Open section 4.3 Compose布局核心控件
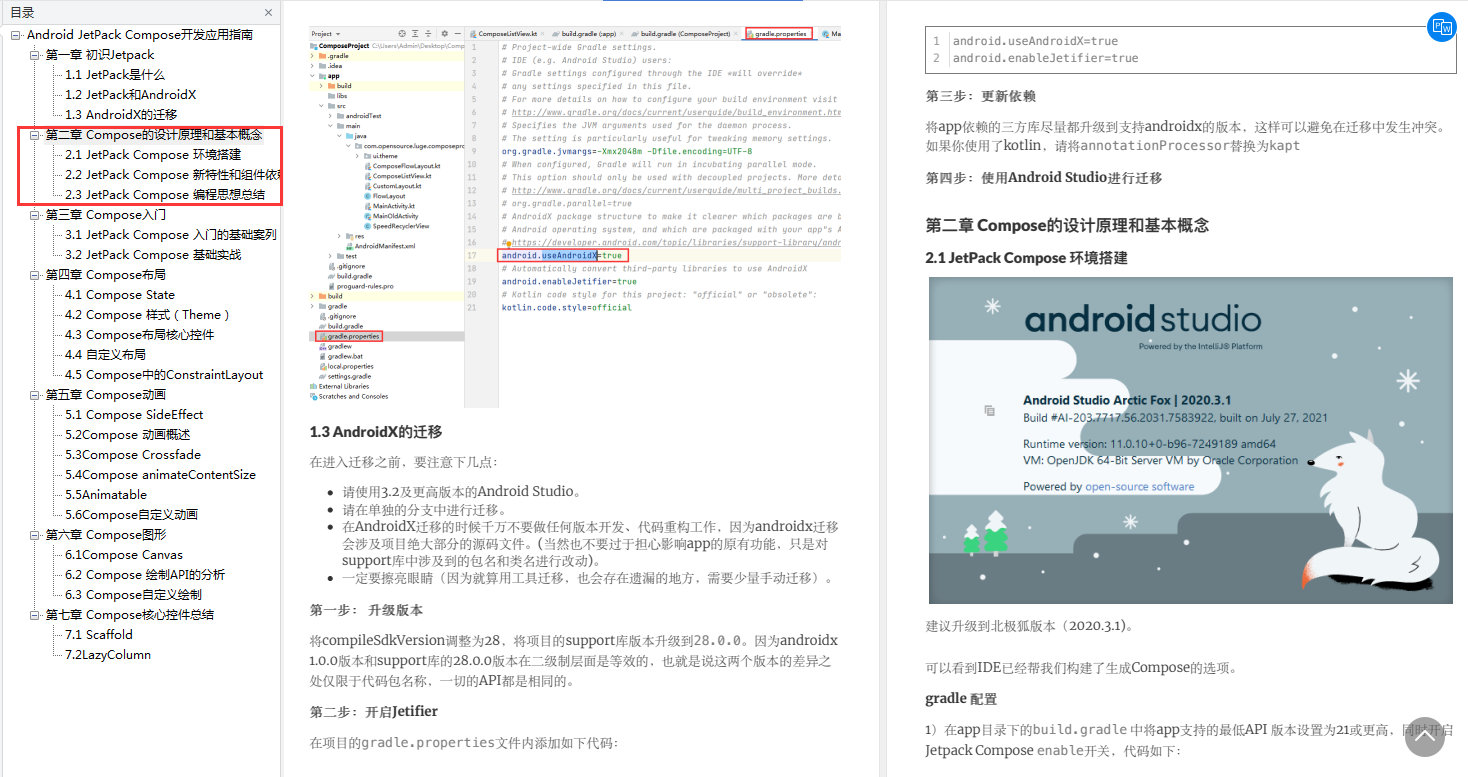The image size is (1468, 777). (140, 335)
